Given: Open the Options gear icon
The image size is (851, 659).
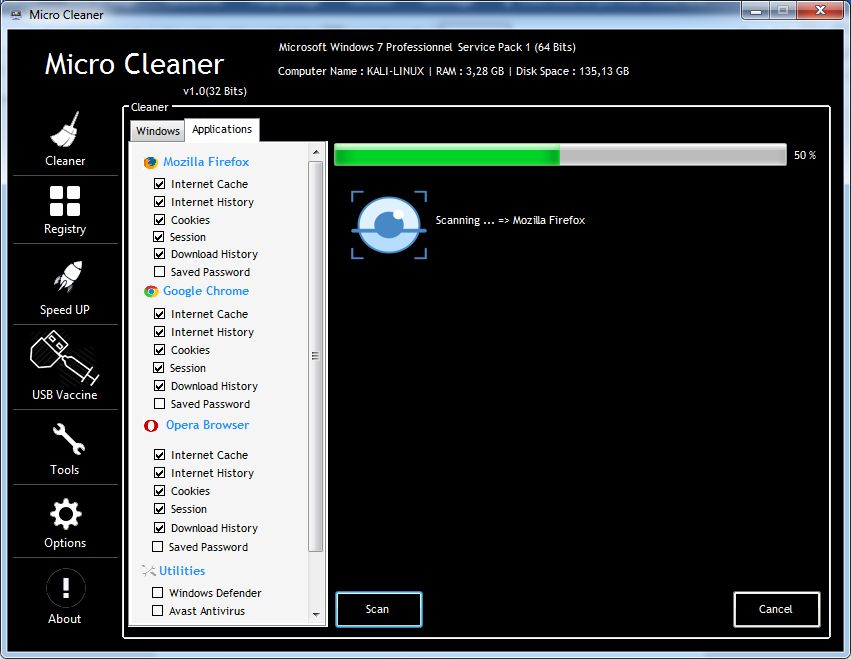Looking at the screenshot, I should coord(66,514).
